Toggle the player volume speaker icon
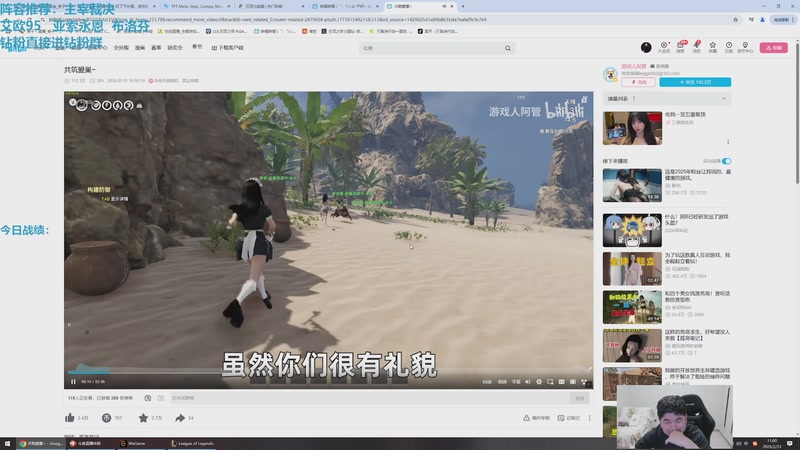The height and width of the screenshot is (450, 800). (x=528, y=382)
